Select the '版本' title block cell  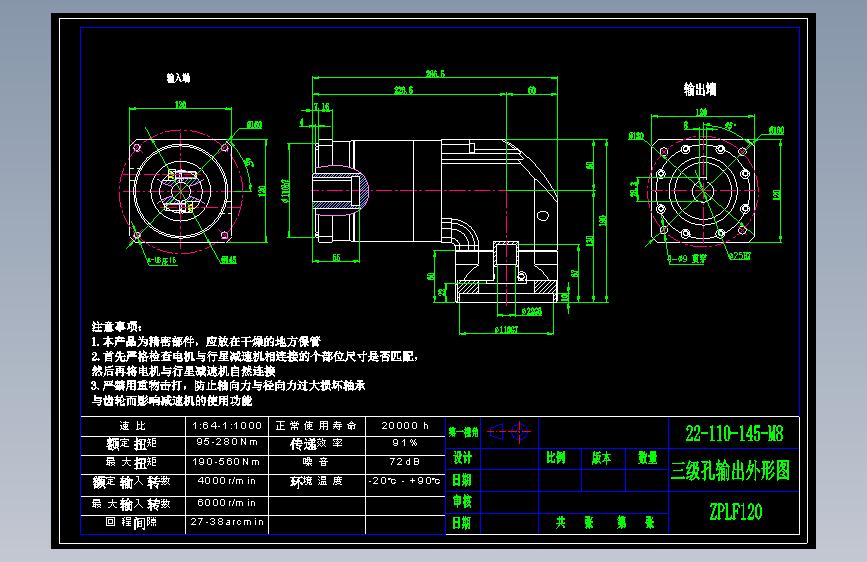click(602, 458)
